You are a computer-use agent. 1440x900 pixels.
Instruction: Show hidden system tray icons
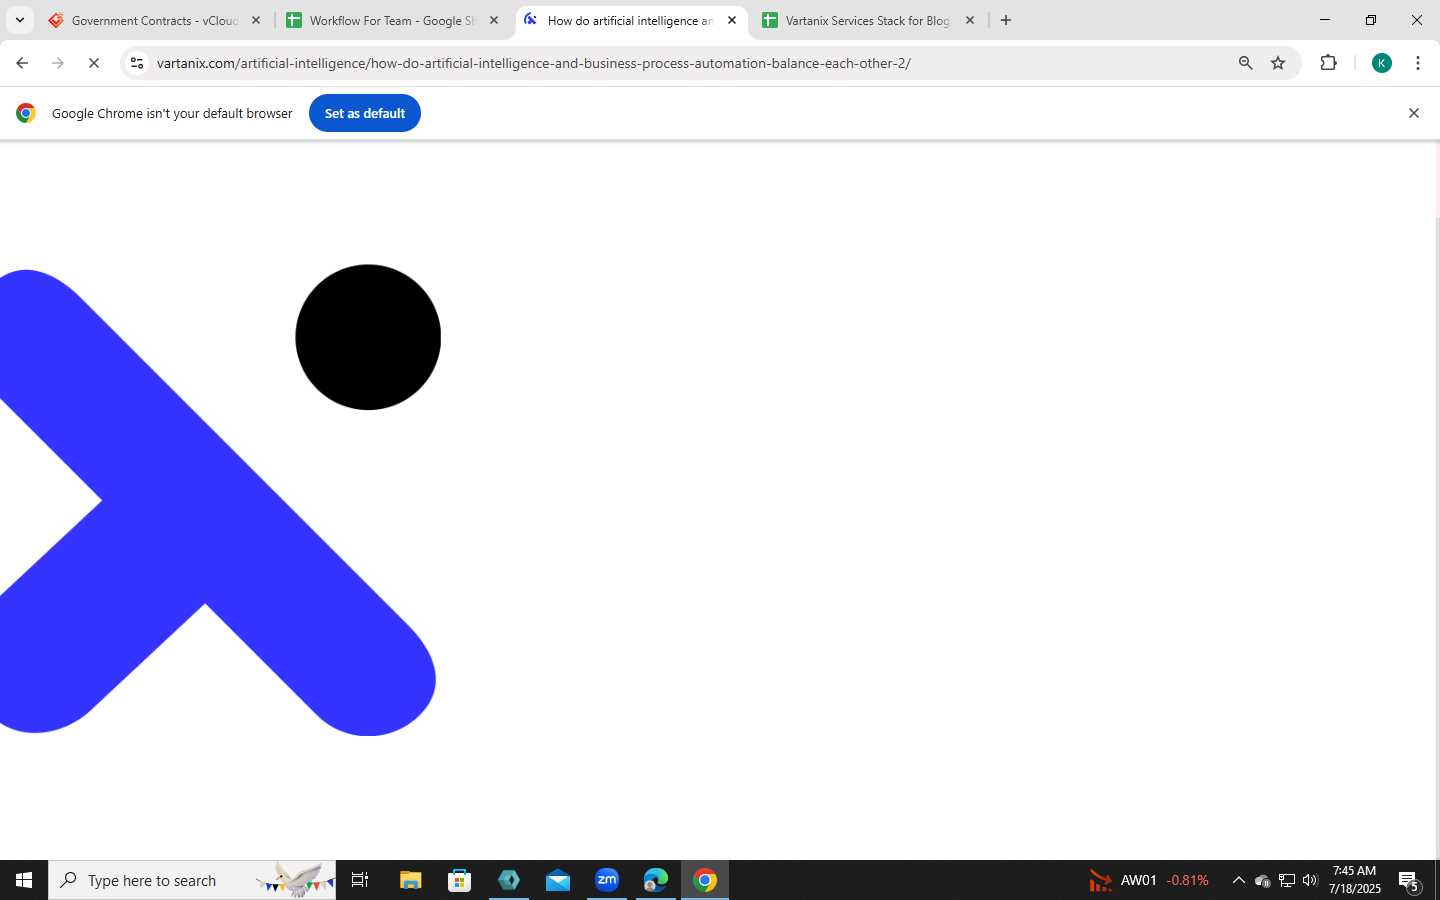(1238, 880)
